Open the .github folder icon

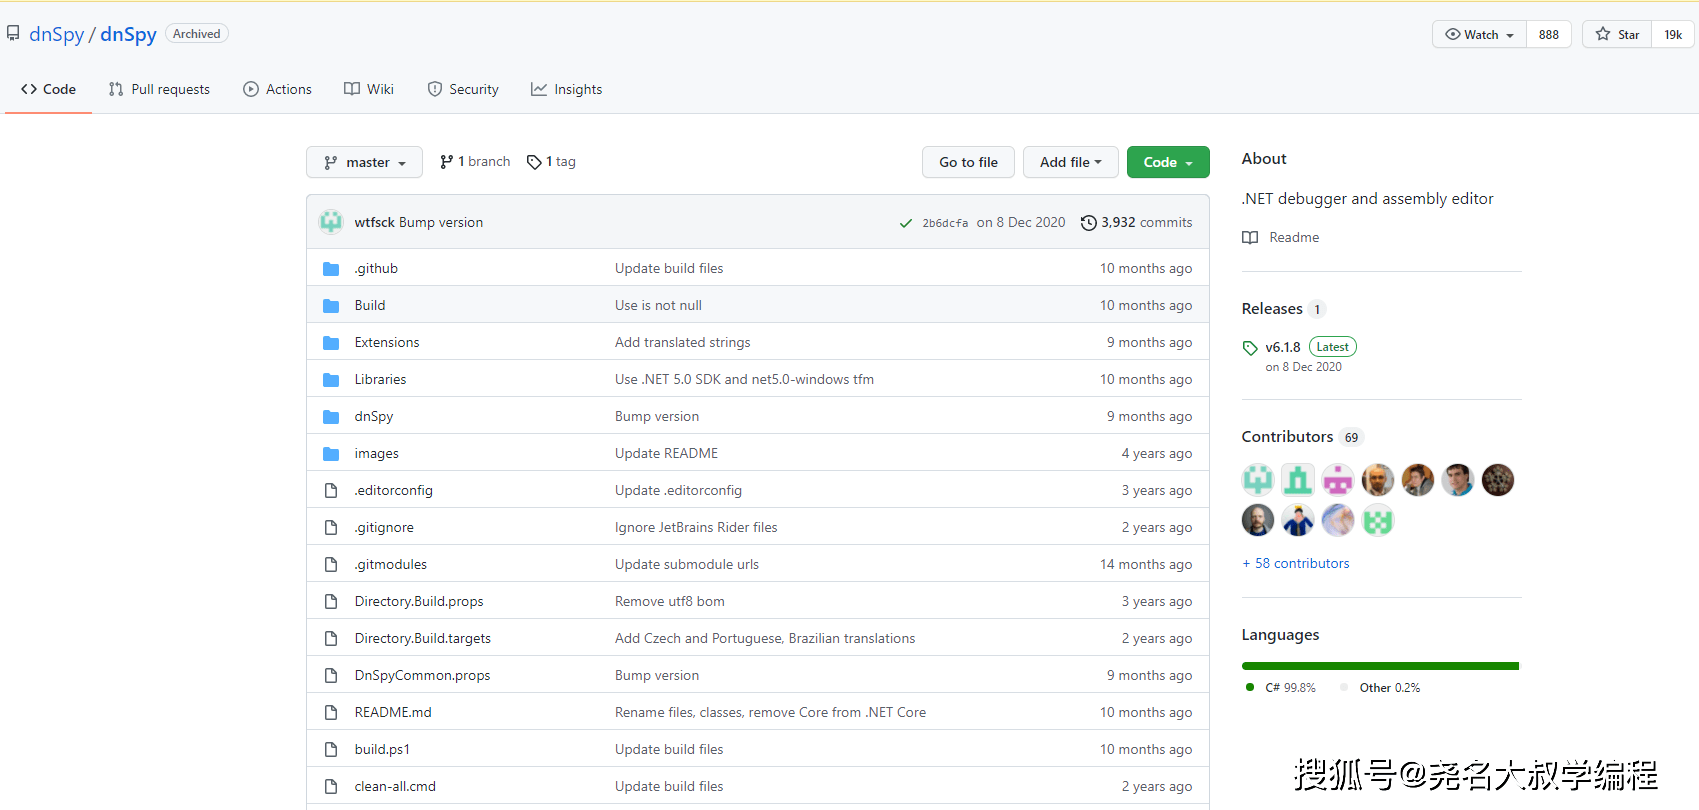pyautogui.click(x=331, y=269)
